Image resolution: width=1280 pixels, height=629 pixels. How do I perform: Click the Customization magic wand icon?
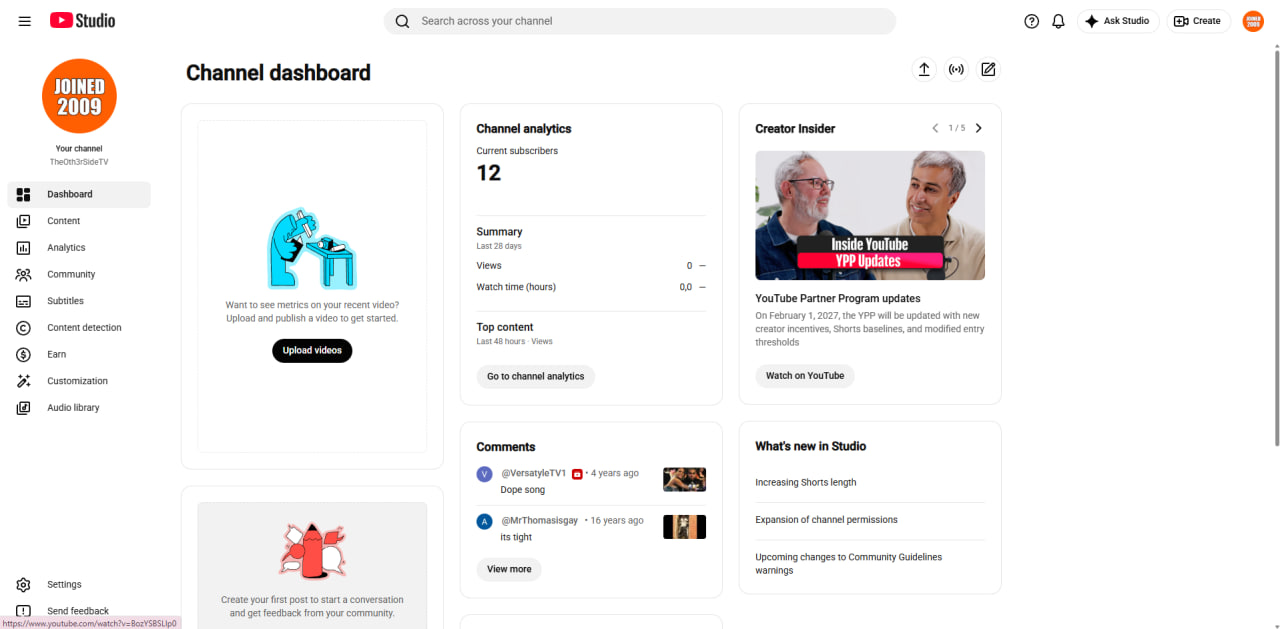coord(24,381)
